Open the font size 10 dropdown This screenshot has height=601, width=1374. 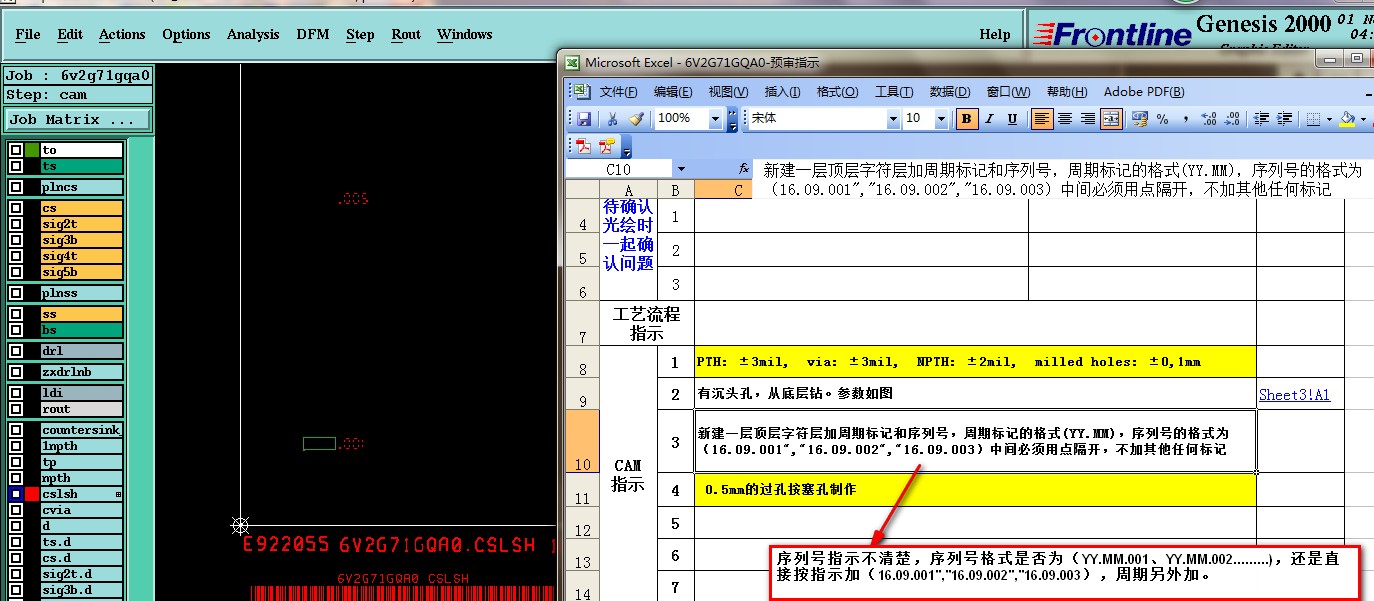click(941, 118)
